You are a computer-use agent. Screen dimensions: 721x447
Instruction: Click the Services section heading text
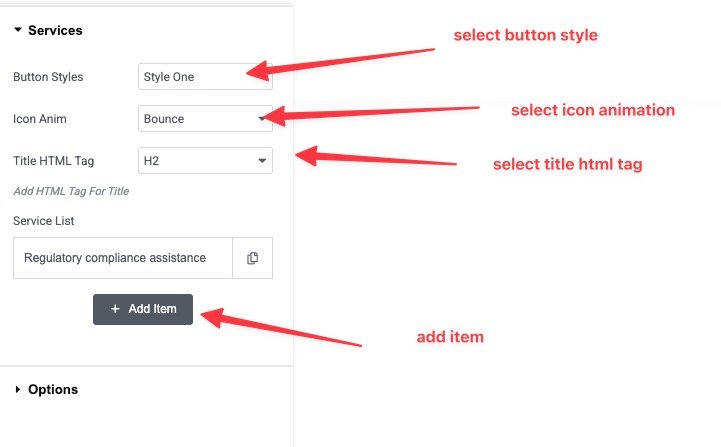click(55, 31)
